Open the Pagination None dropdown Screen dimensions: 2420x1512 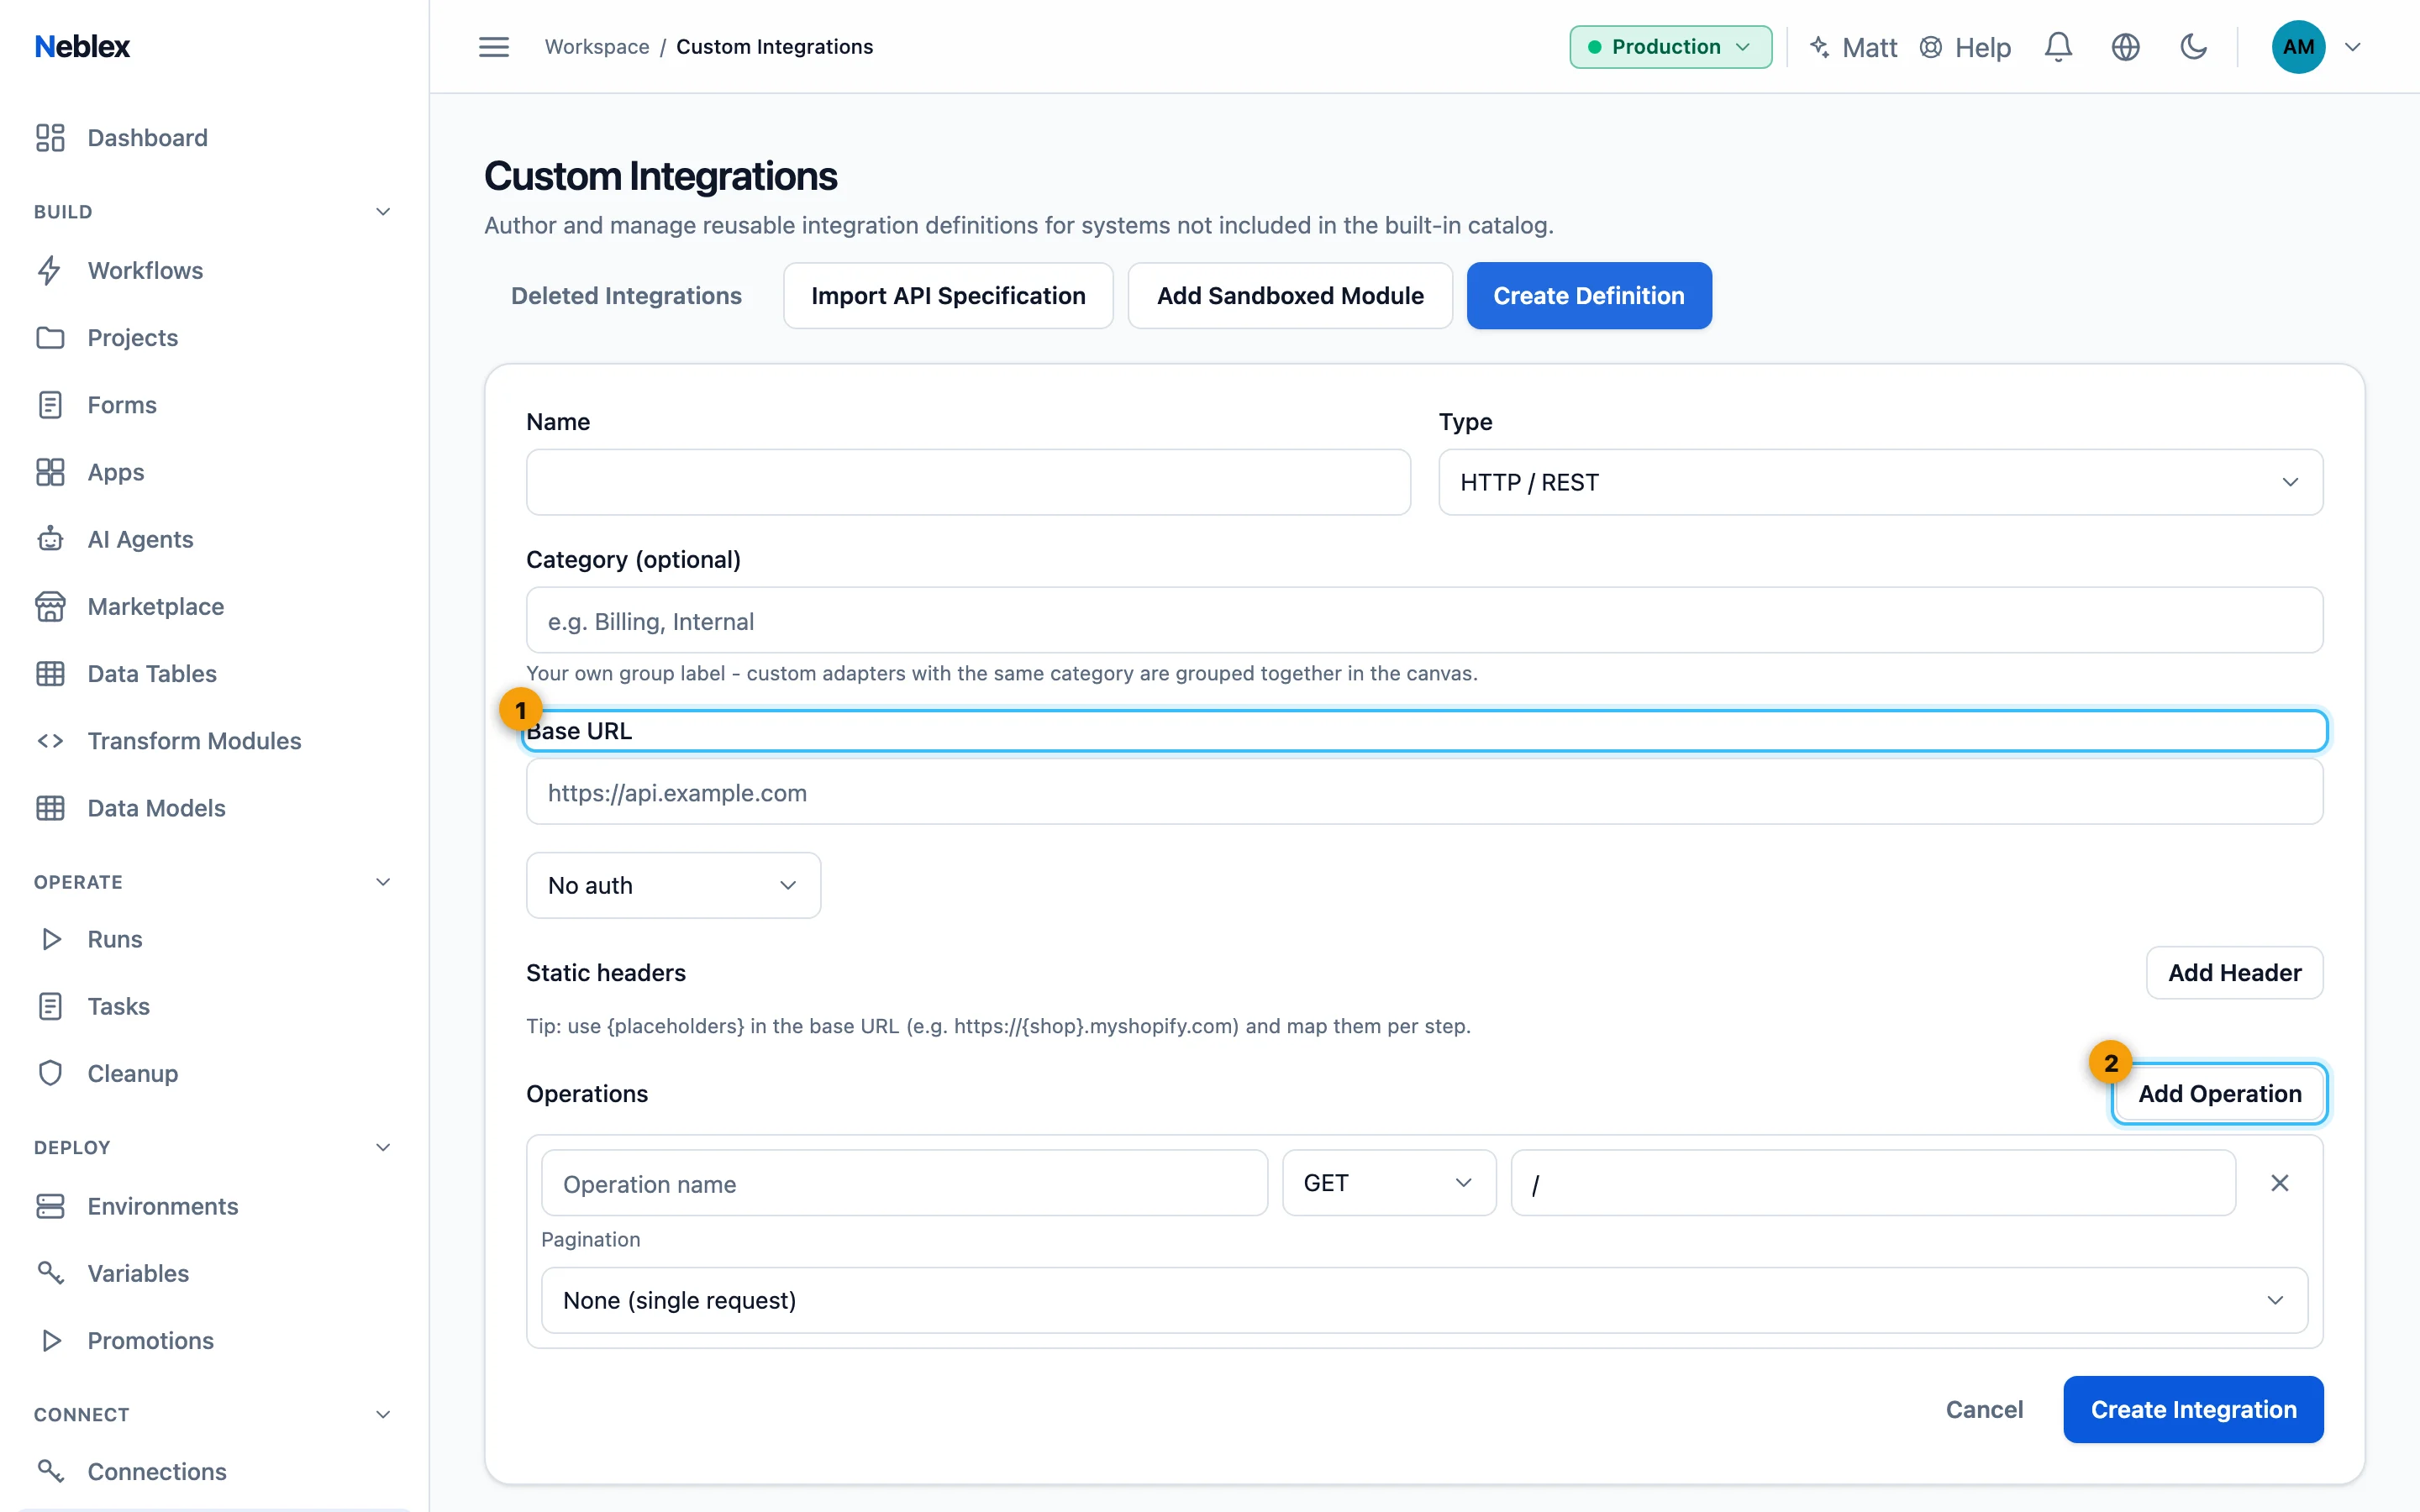pyautogui.click(x=1424, y=1300)
